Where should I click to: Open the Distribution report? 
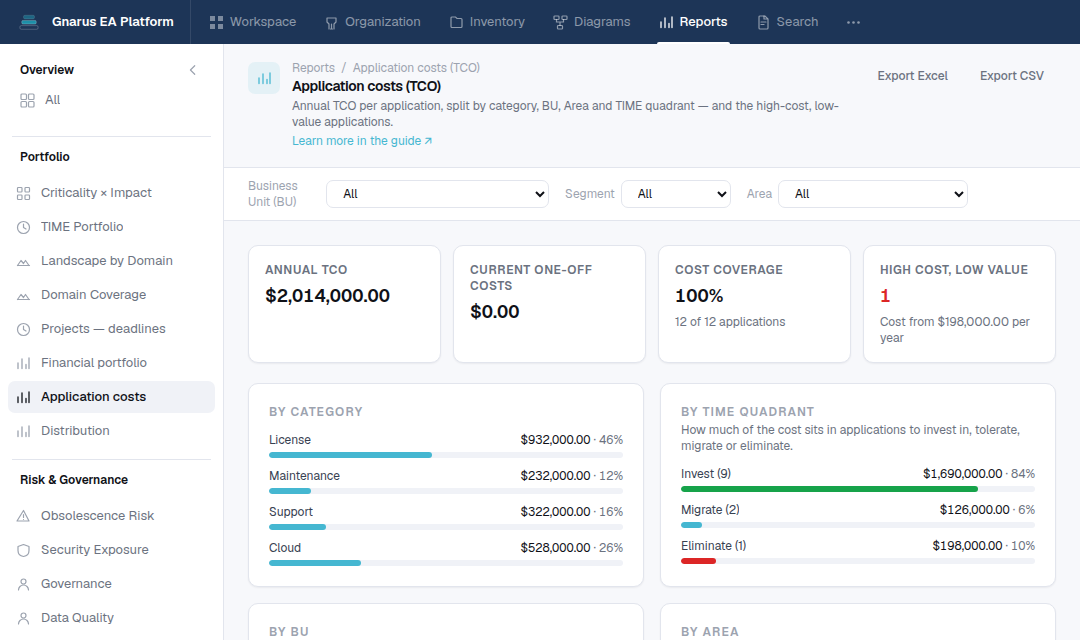pos(112,431)
